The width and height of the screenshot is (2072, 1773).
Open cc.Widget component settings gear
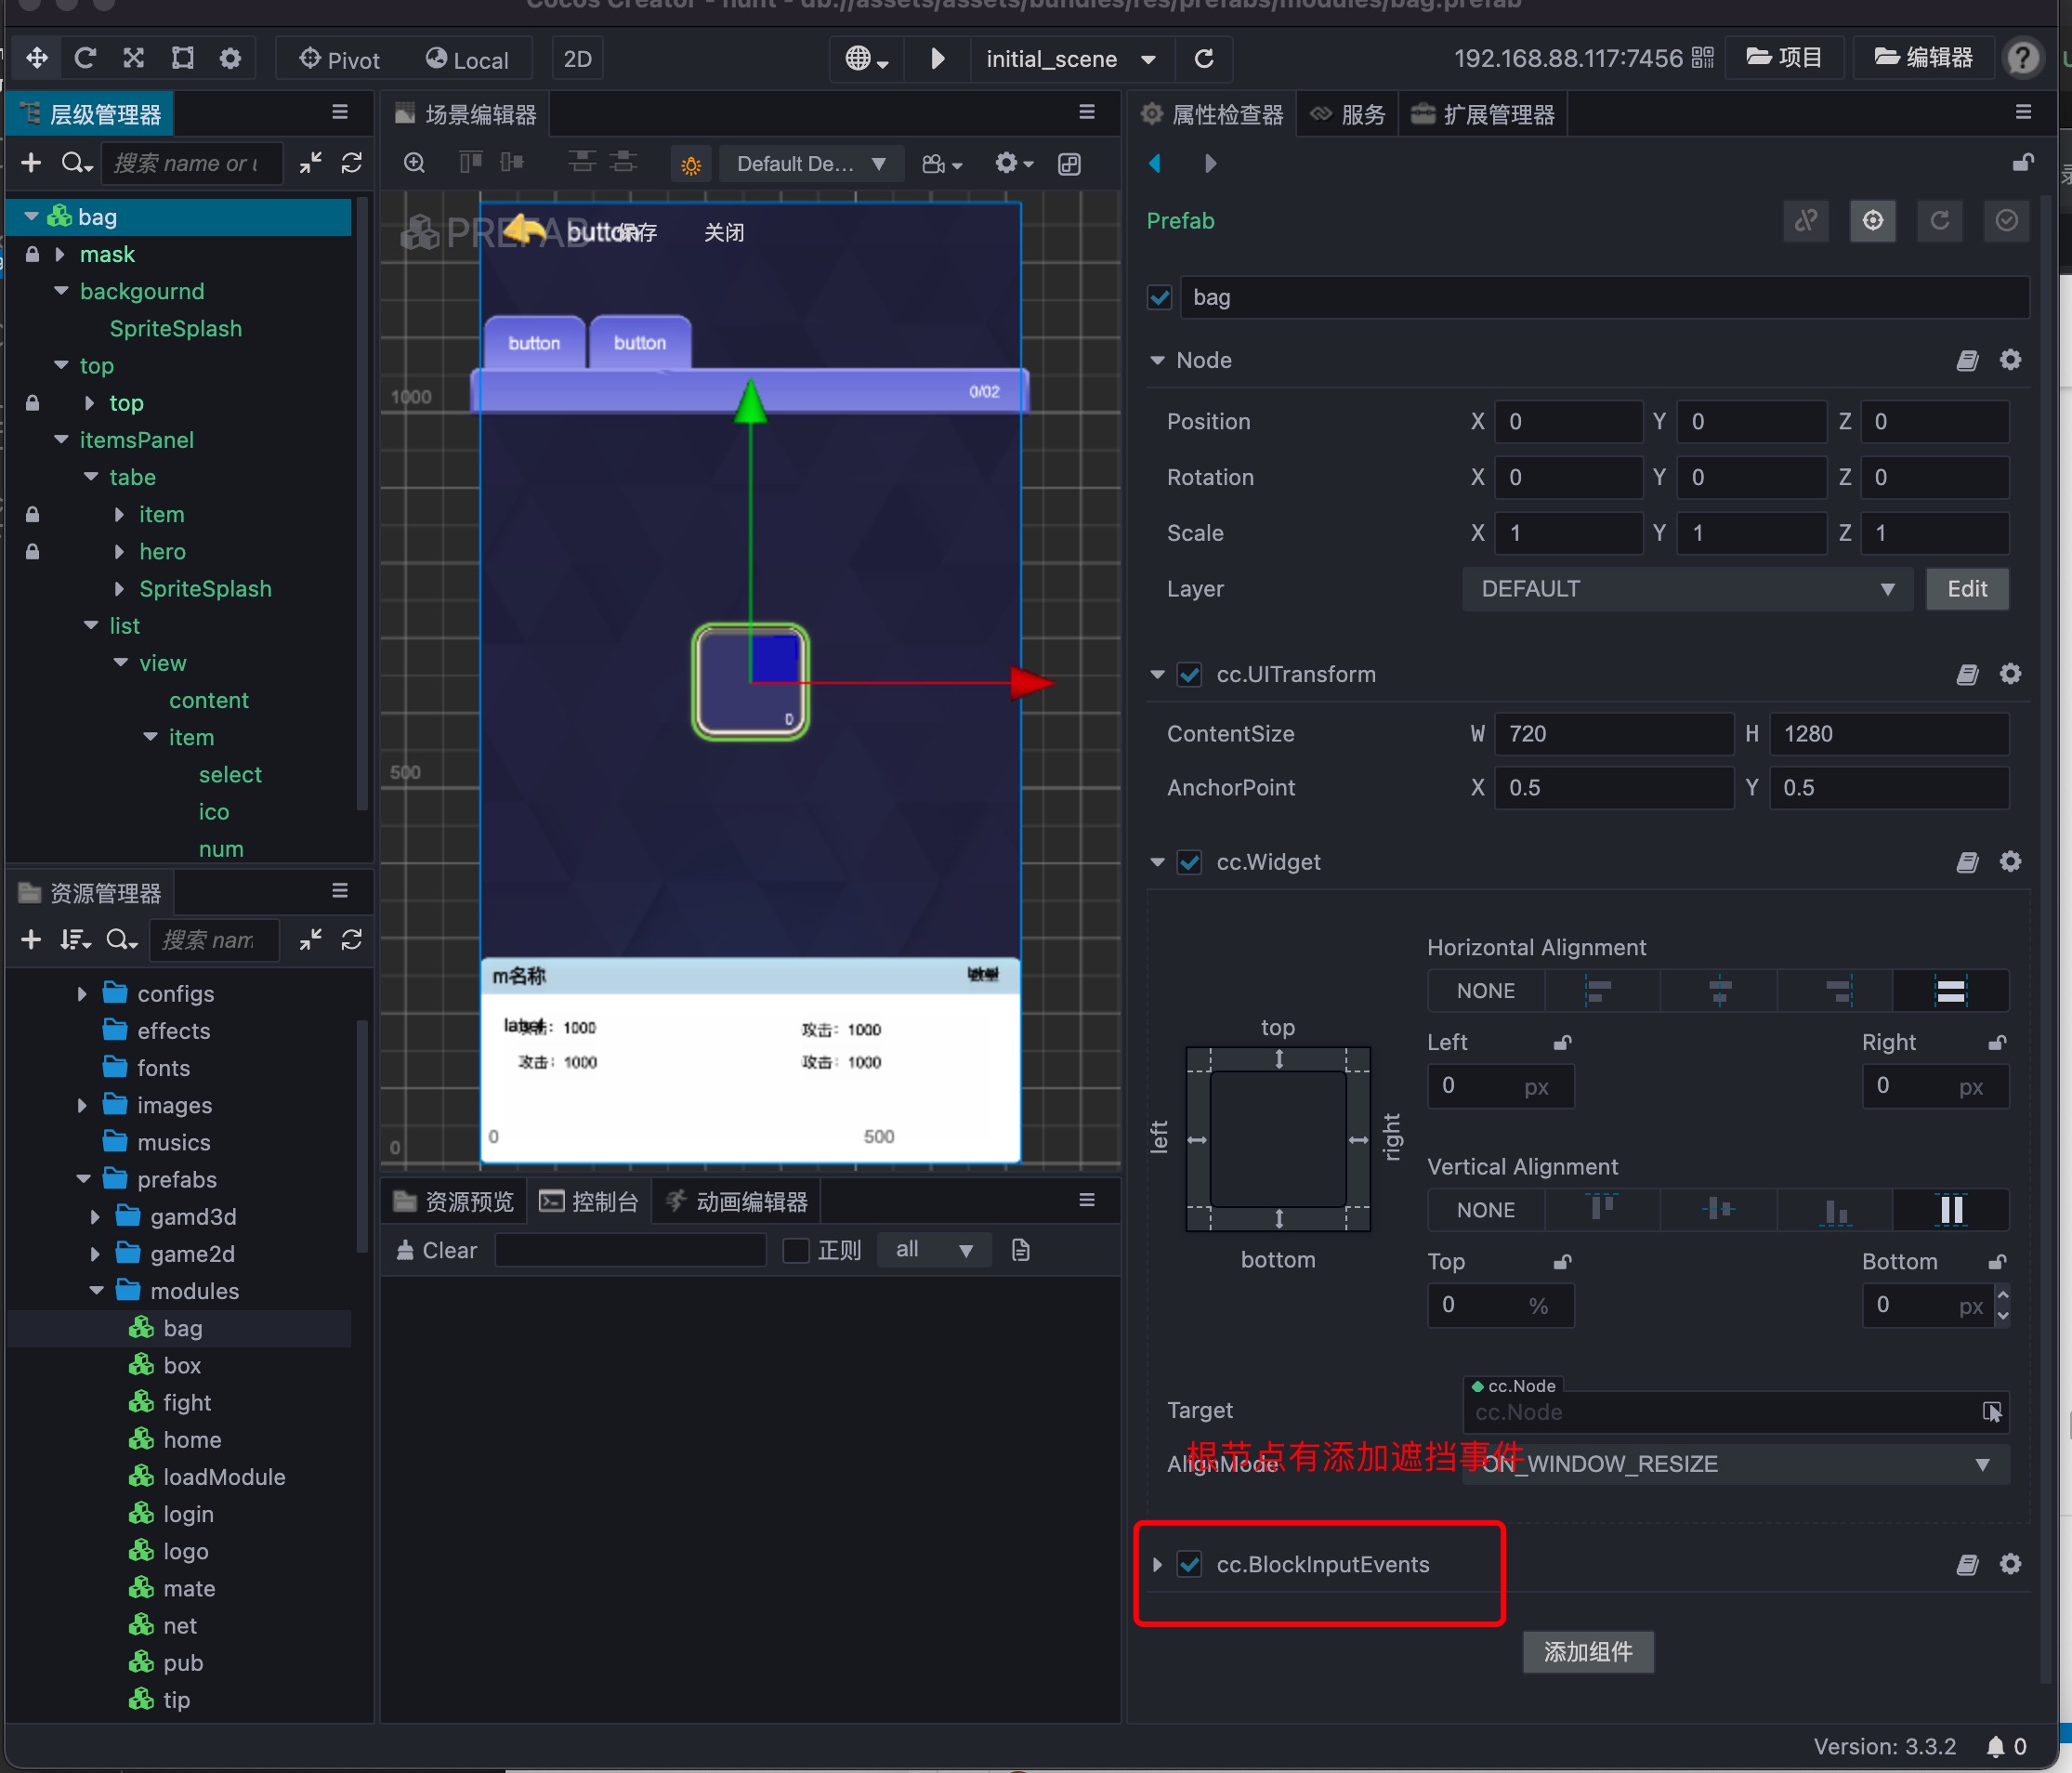2010,862
